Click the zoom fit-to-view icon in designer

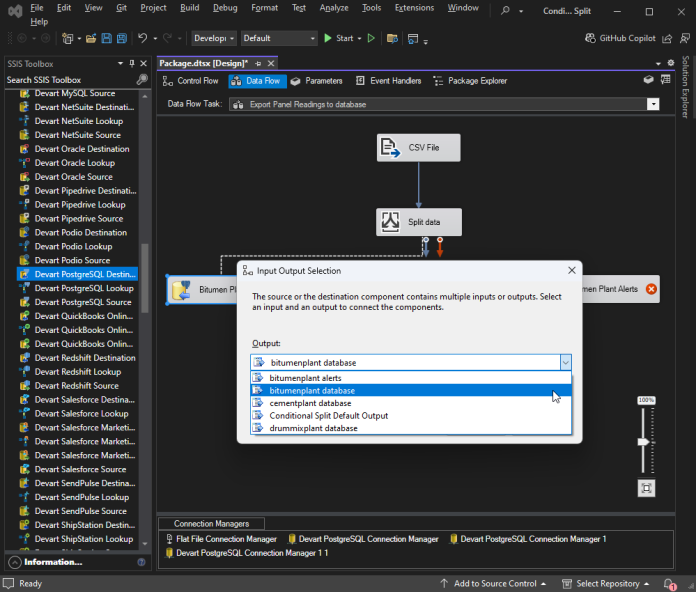[646, 488]
